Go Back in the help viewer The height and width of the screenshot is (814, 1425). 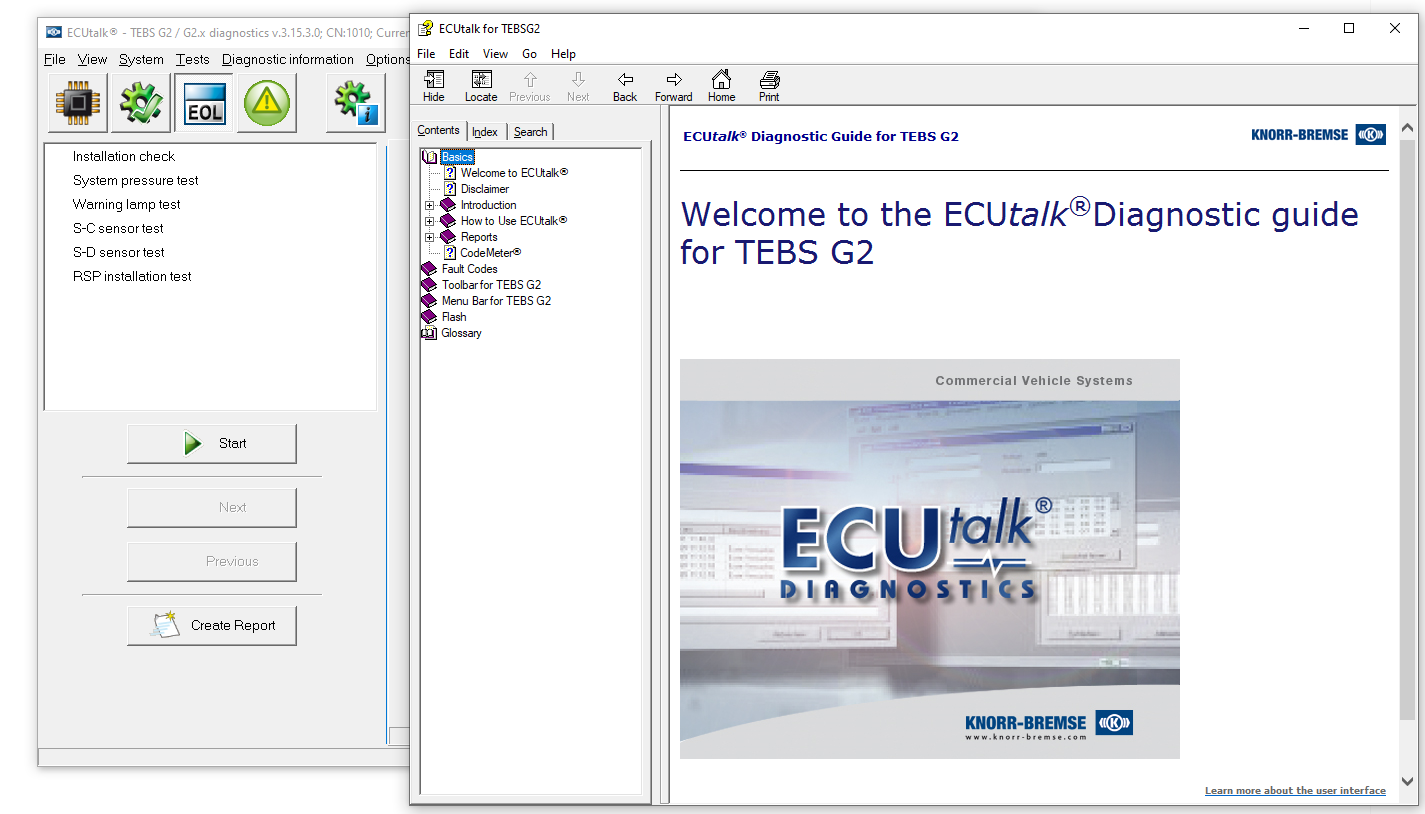tap(625, 87)
